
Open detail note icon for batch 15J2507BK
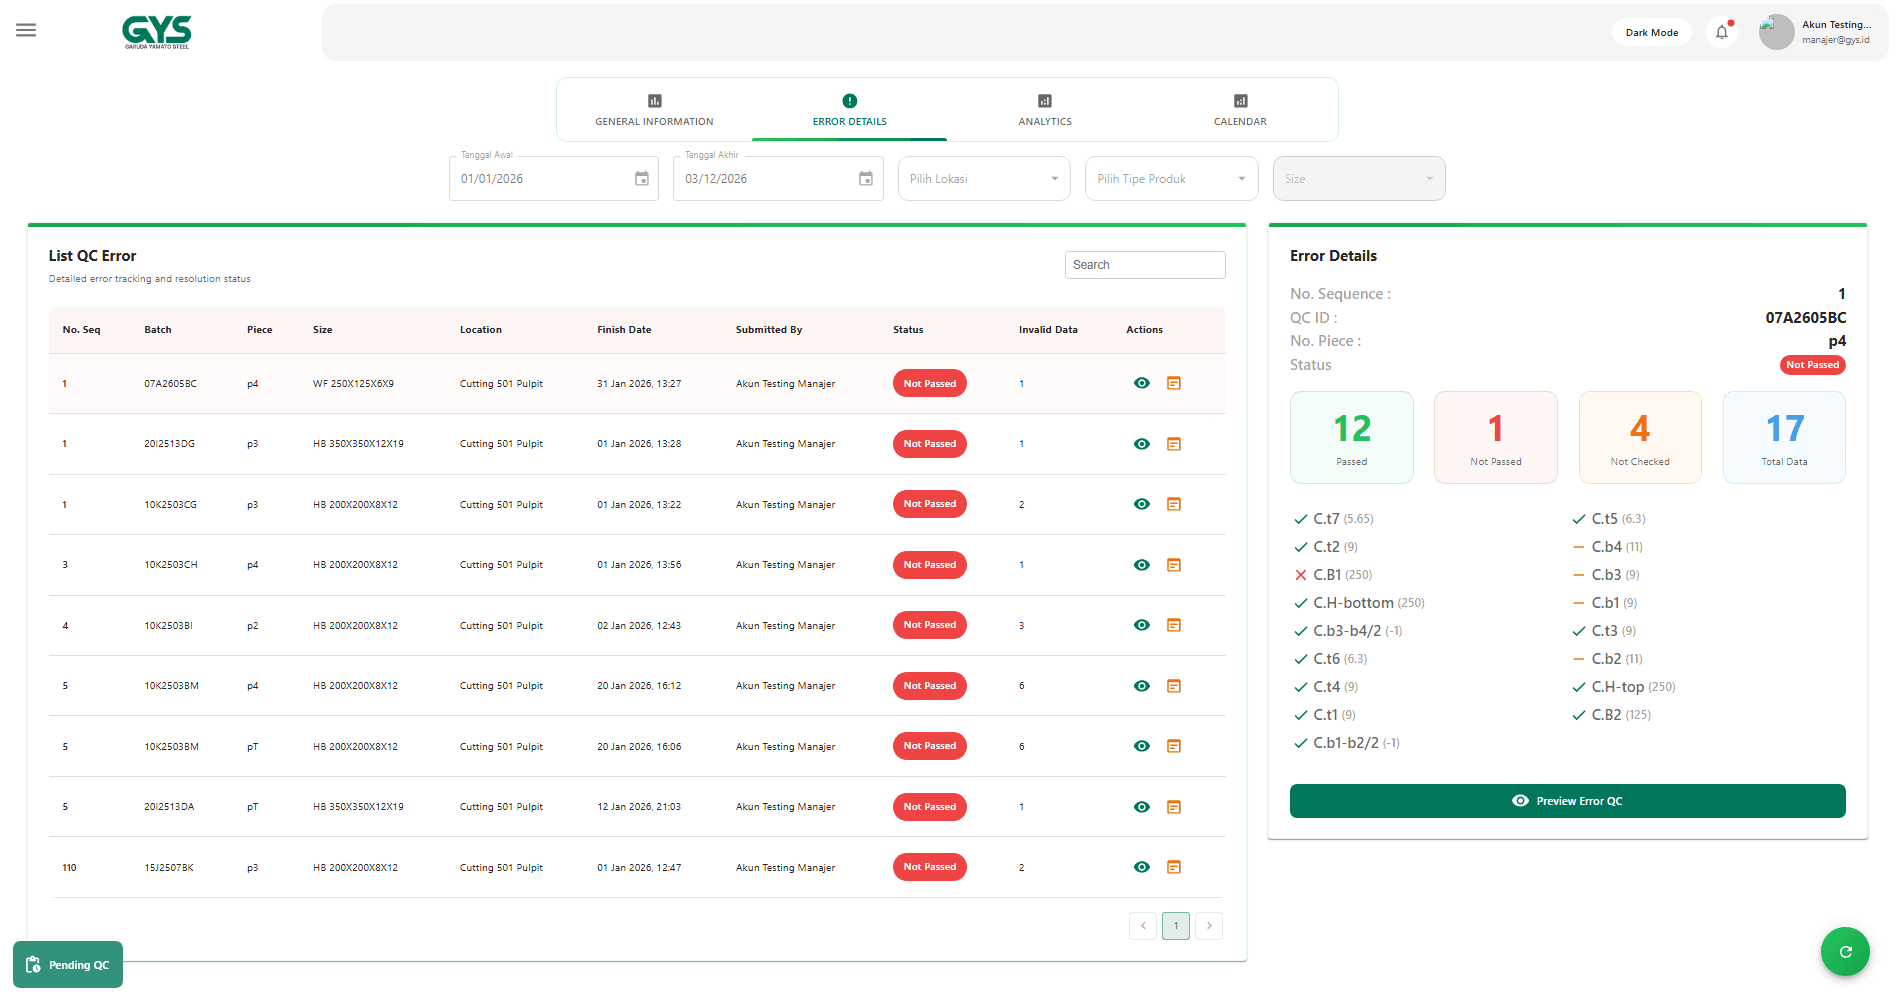tap(1174, 867)
